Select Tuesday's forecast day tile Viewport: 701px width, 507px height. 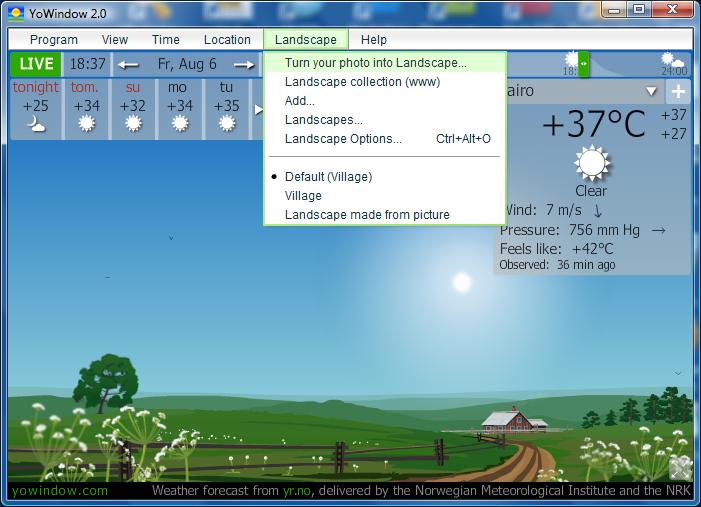[227, 108]
